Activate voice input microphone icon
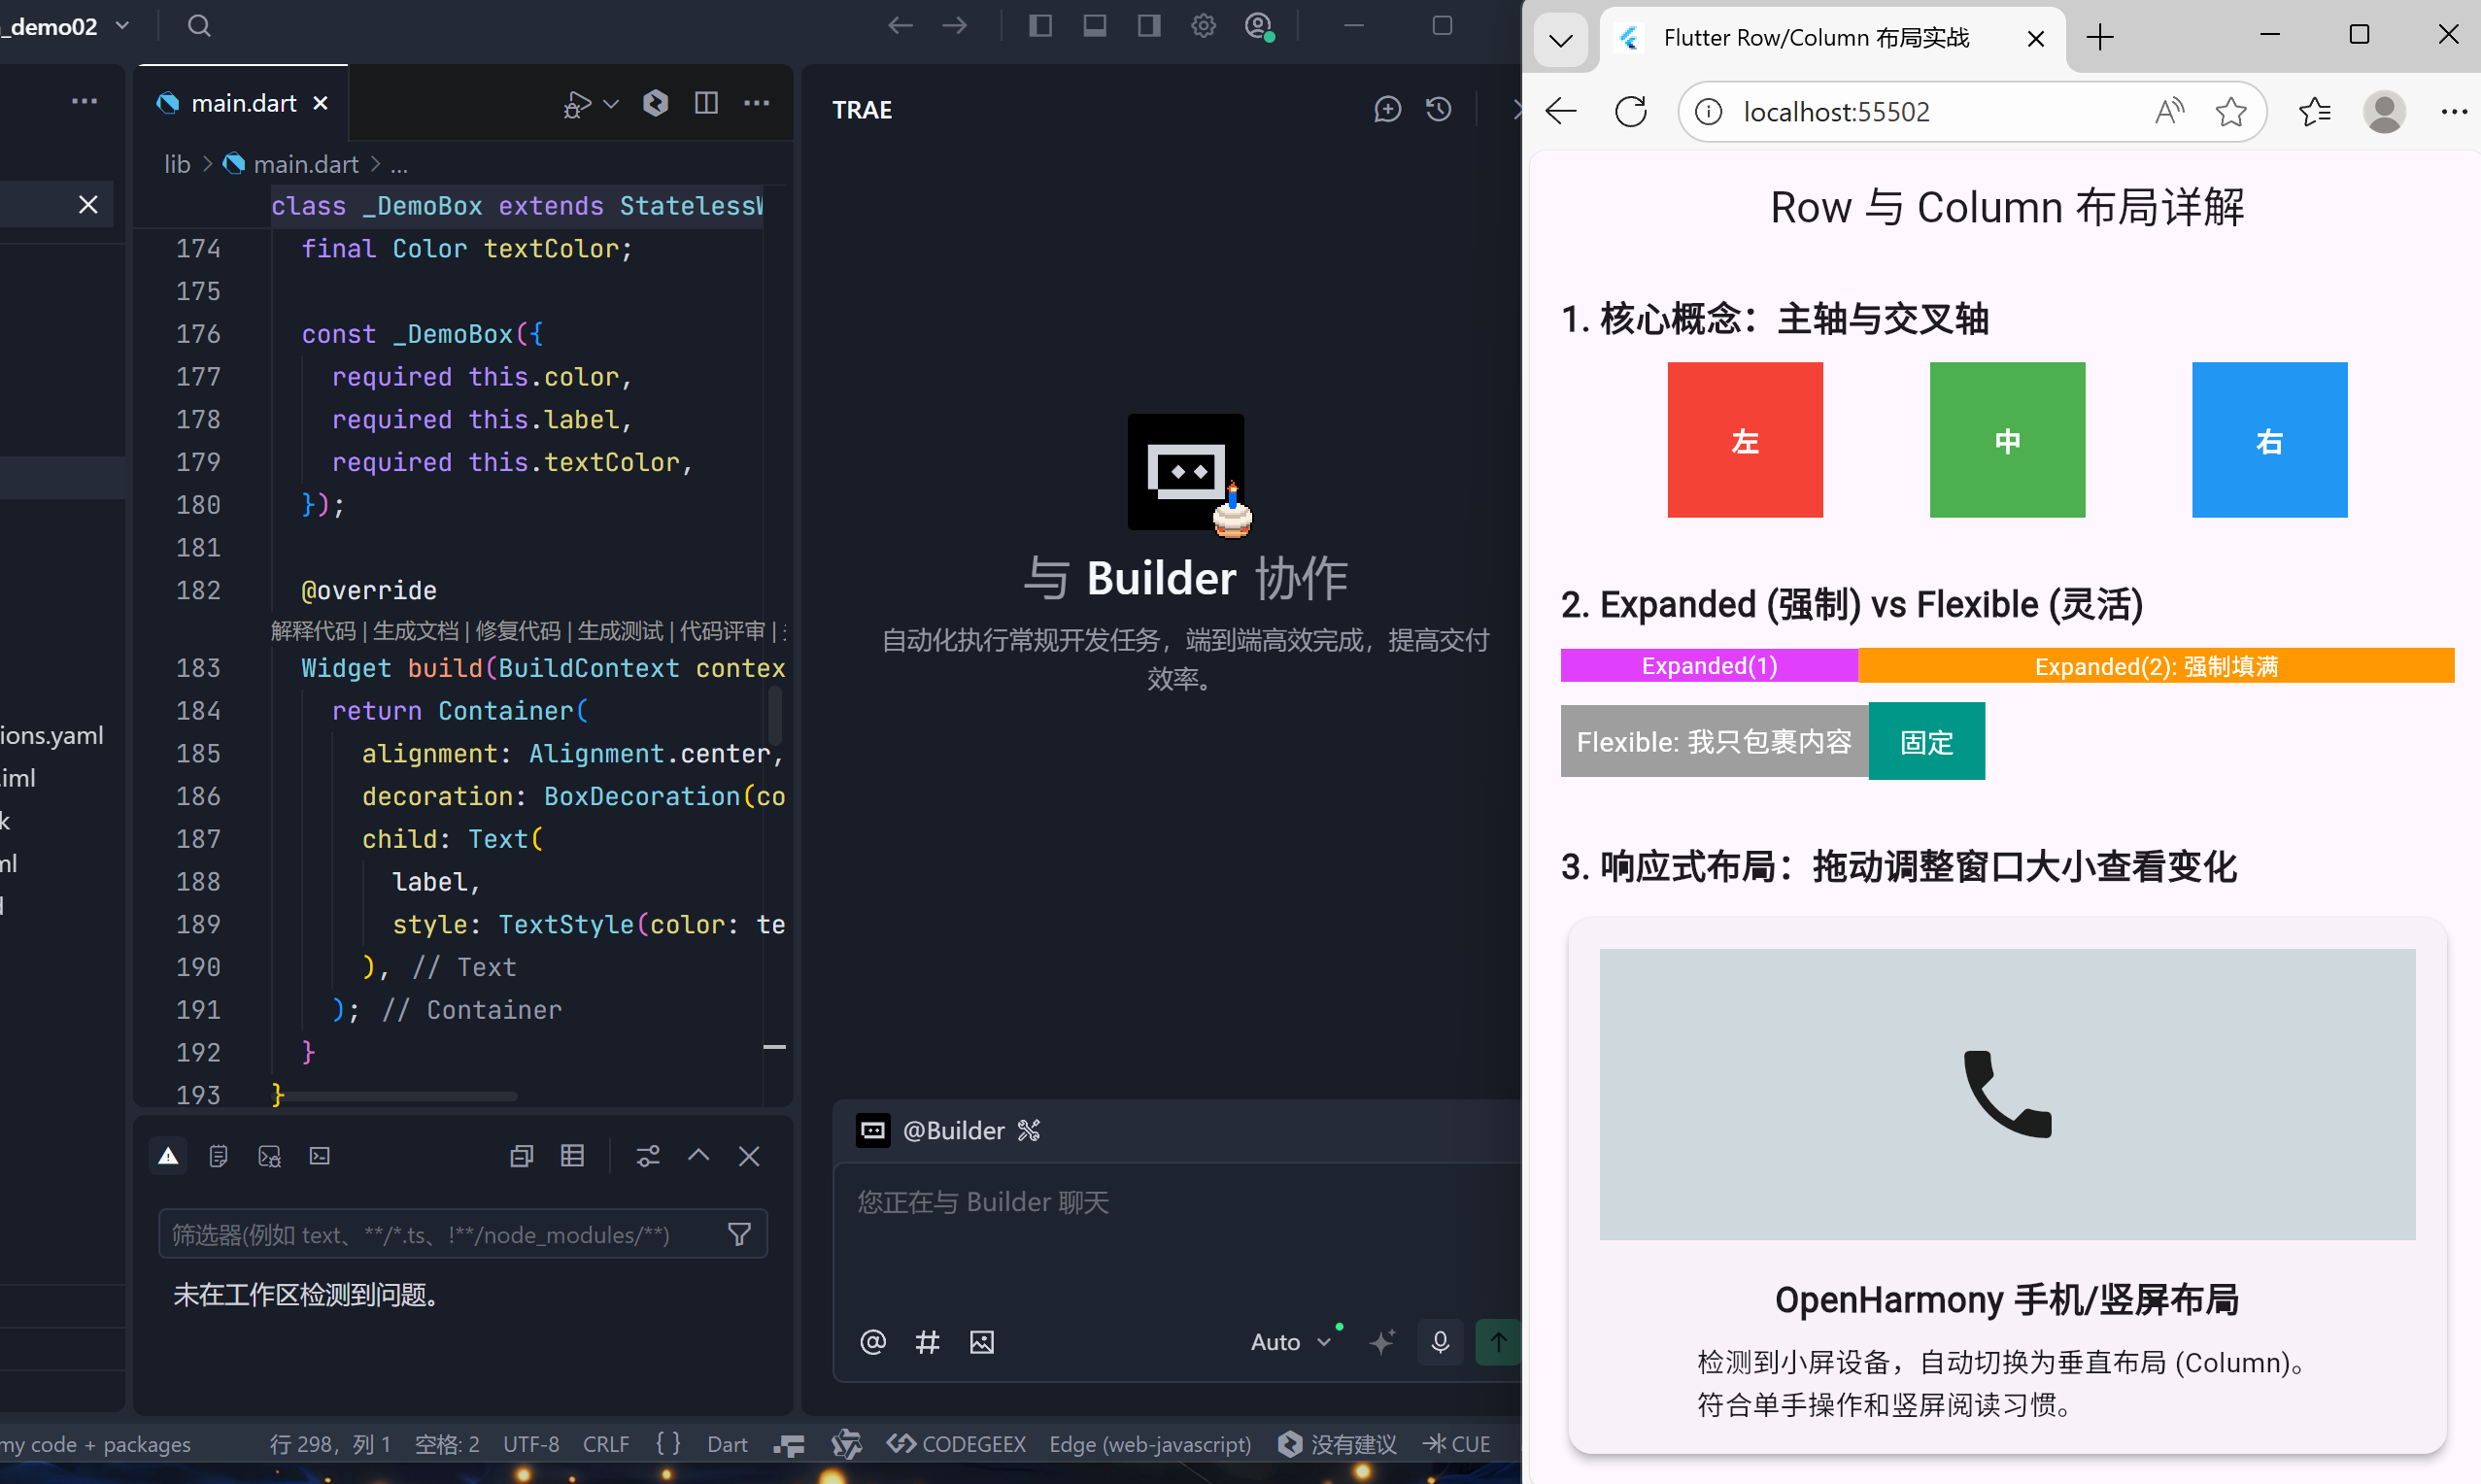 (x=1440, y=1342)
